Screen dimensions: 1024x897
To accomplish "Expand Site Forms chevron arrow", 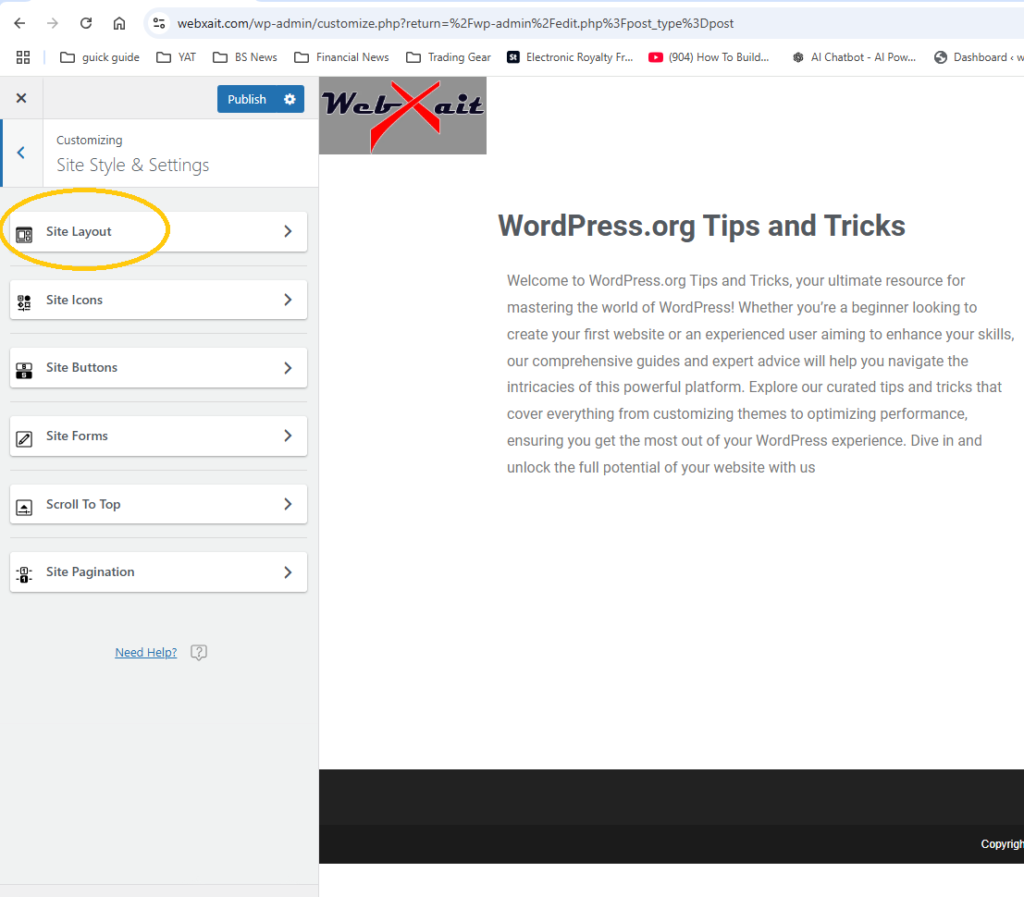I will [288, 435].
